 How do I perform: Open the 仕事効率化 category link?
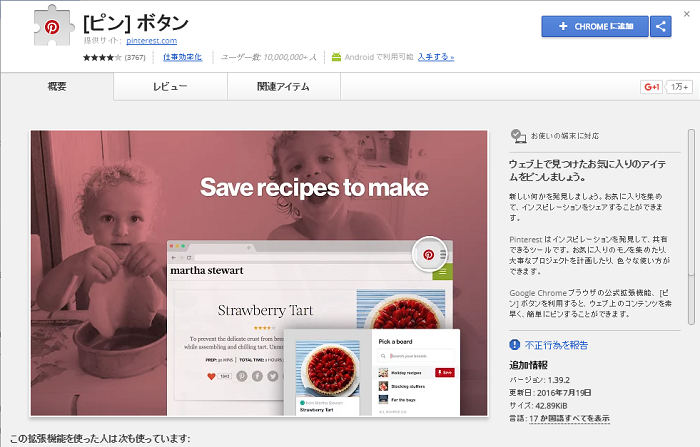182,57
